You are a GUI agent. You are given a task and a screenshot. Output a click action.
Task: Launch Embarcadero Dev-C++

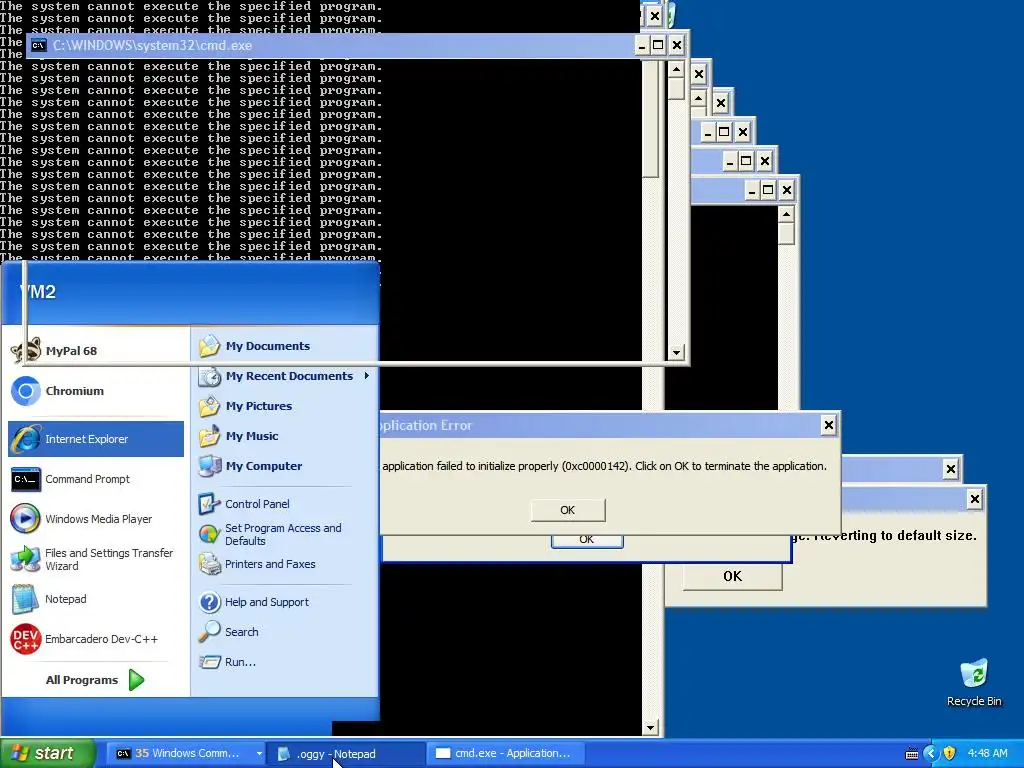click(96, 639)
